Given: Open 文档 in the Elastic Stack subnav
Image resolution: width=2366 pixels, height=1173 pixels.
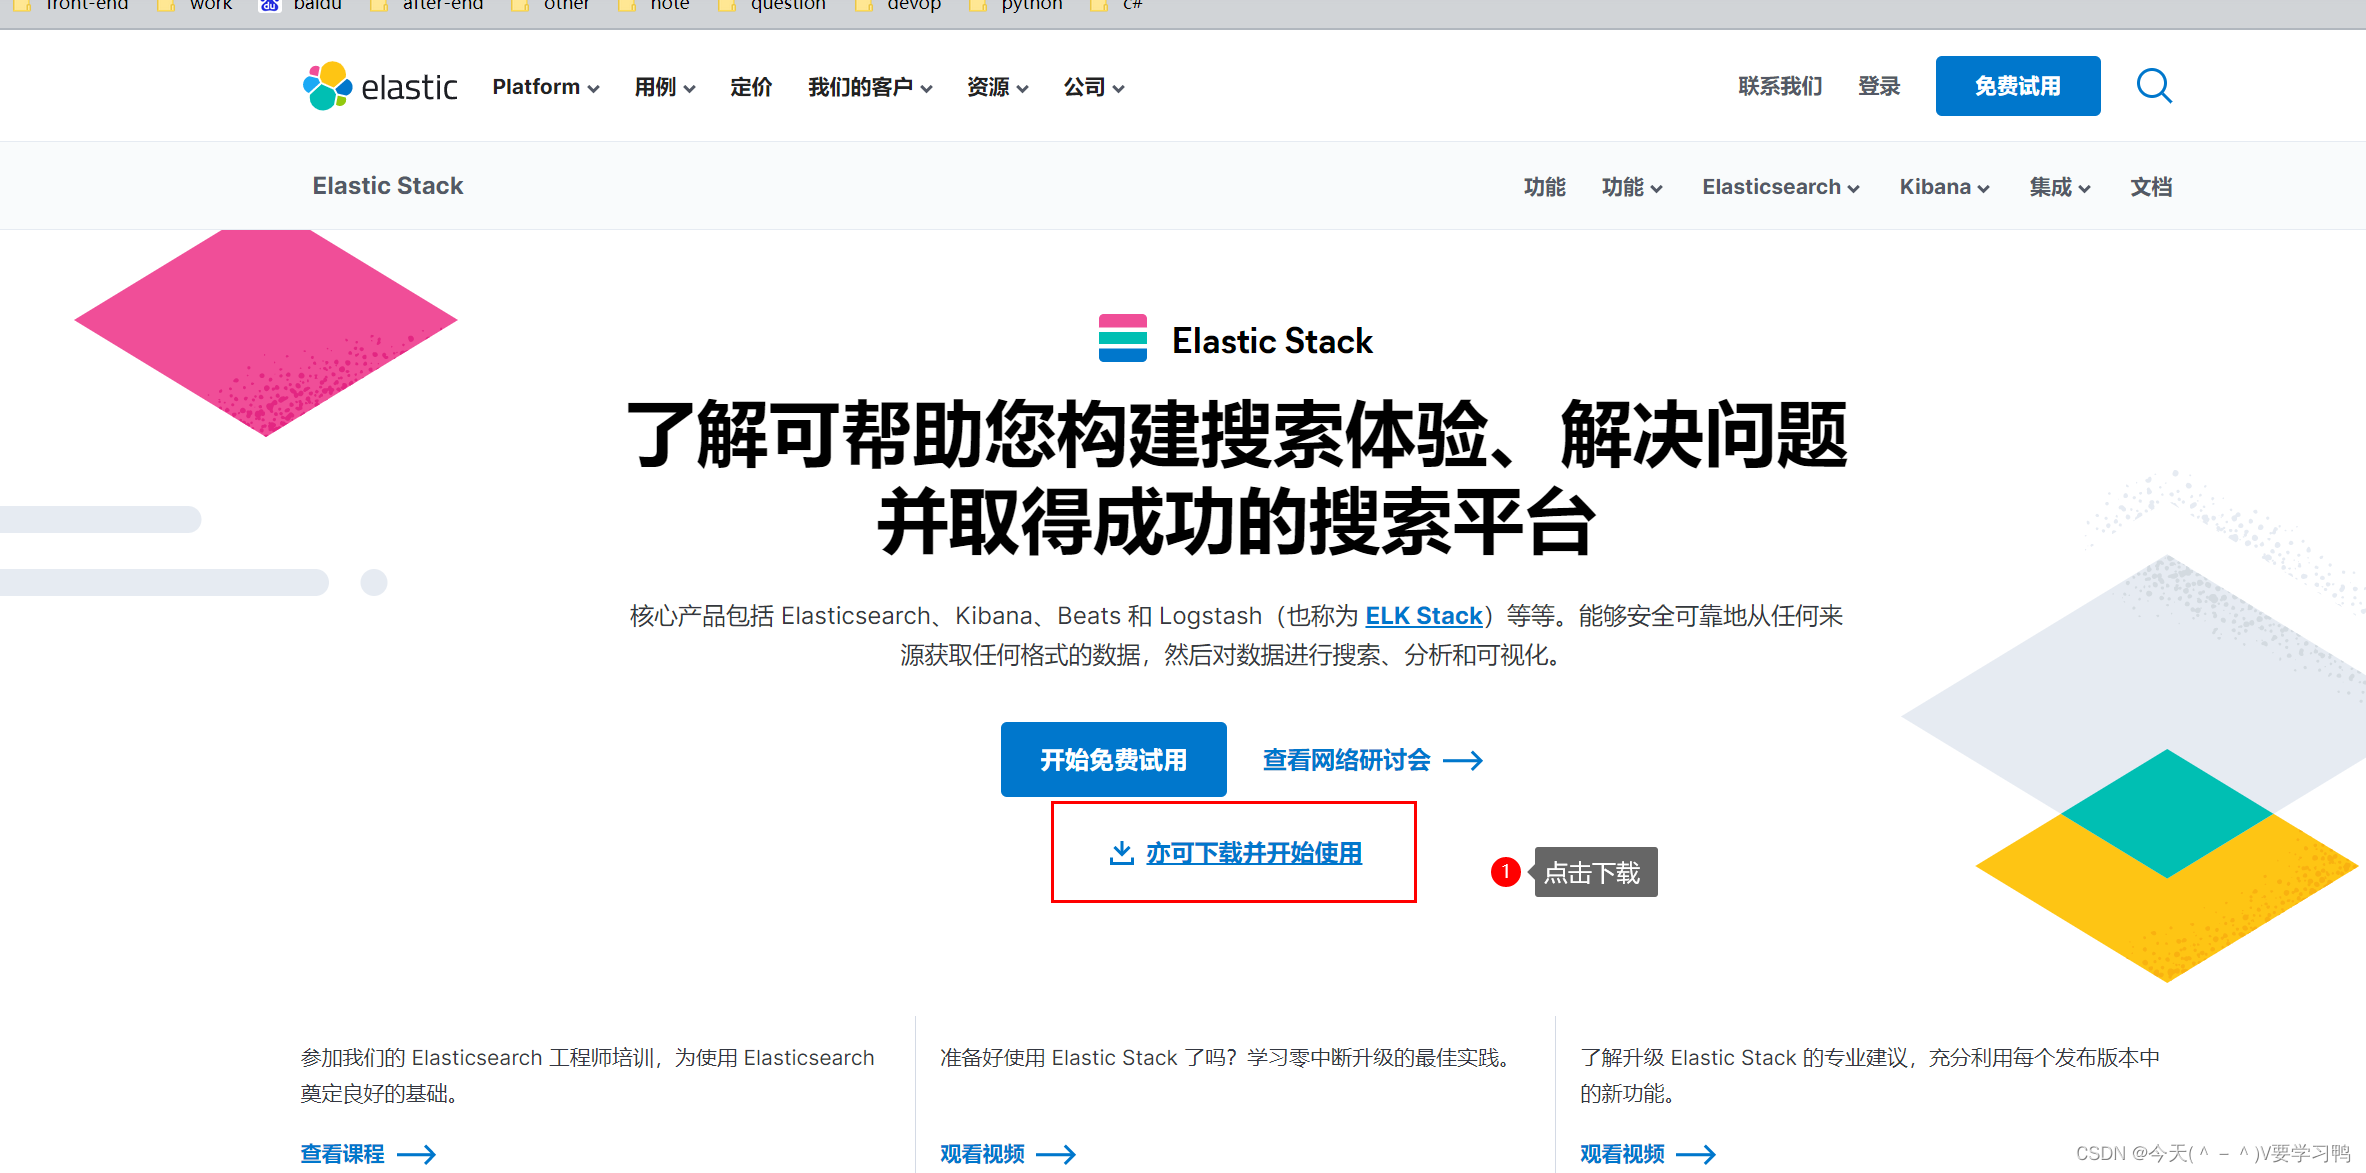Looking at the screenshot, I should coord(2150,186).
